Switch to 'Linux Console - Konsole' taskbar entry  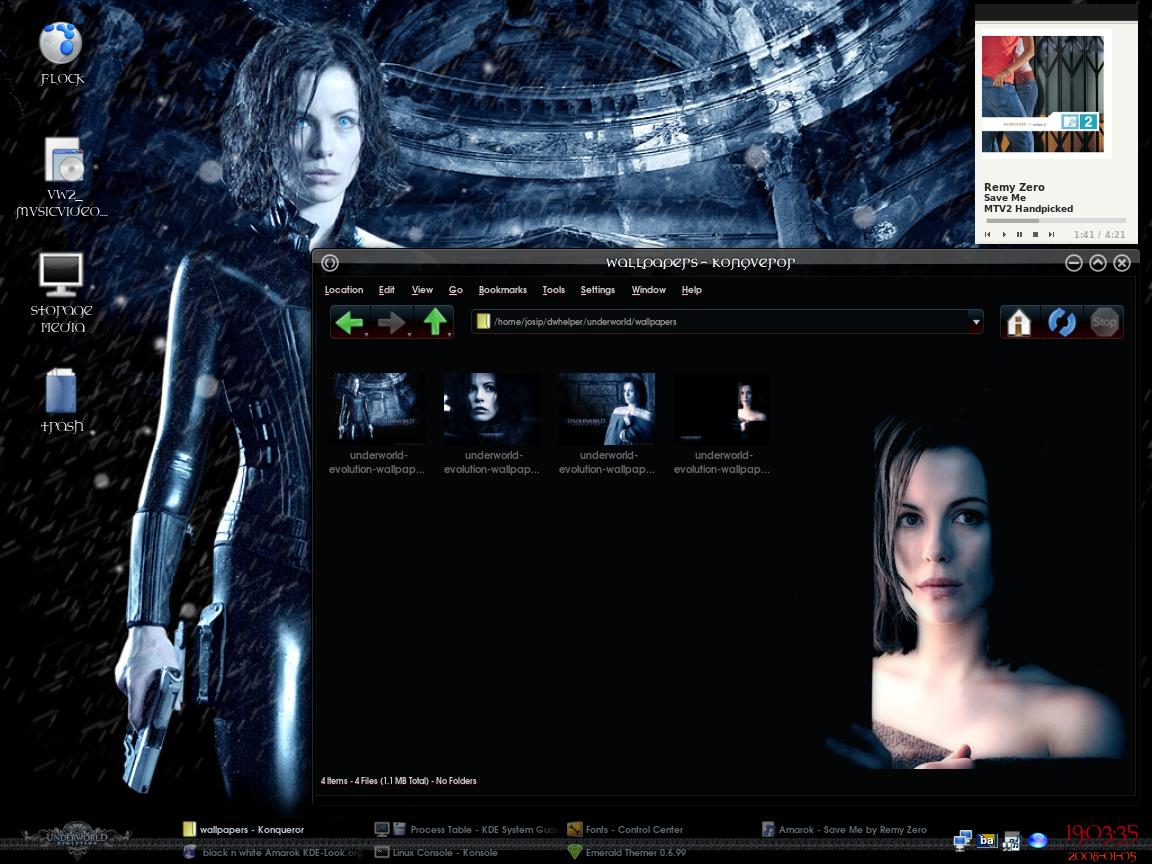(436, 852)
